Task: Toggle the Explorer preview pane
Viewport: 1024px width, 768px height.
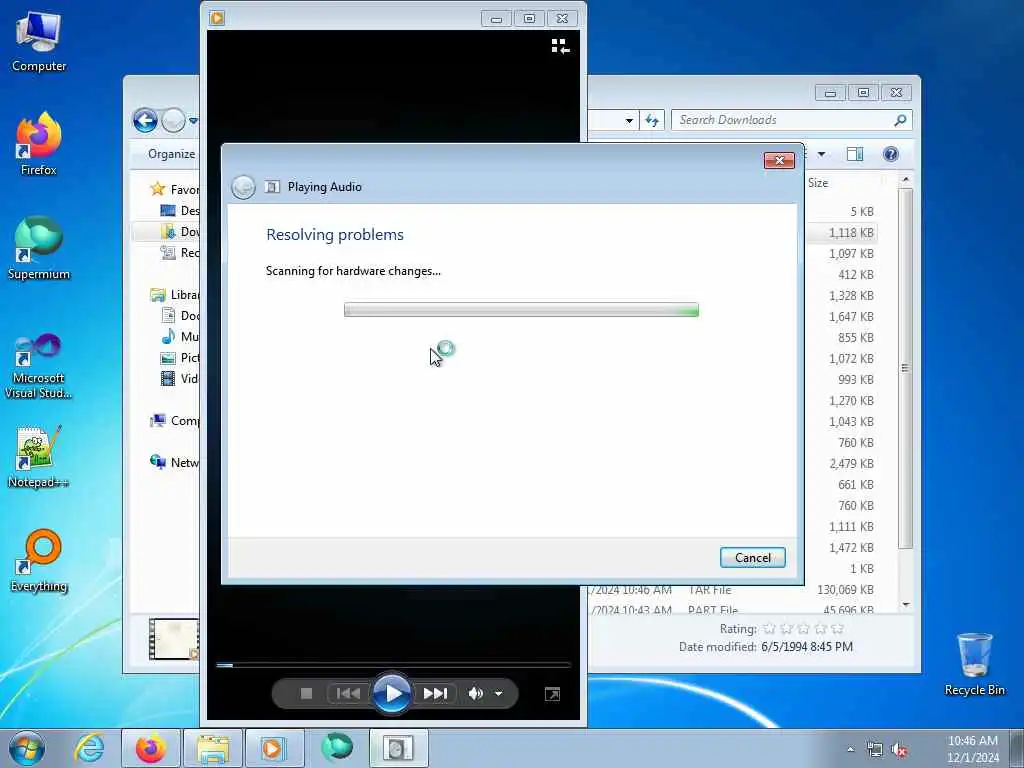Action: click(x=855, y=154)
